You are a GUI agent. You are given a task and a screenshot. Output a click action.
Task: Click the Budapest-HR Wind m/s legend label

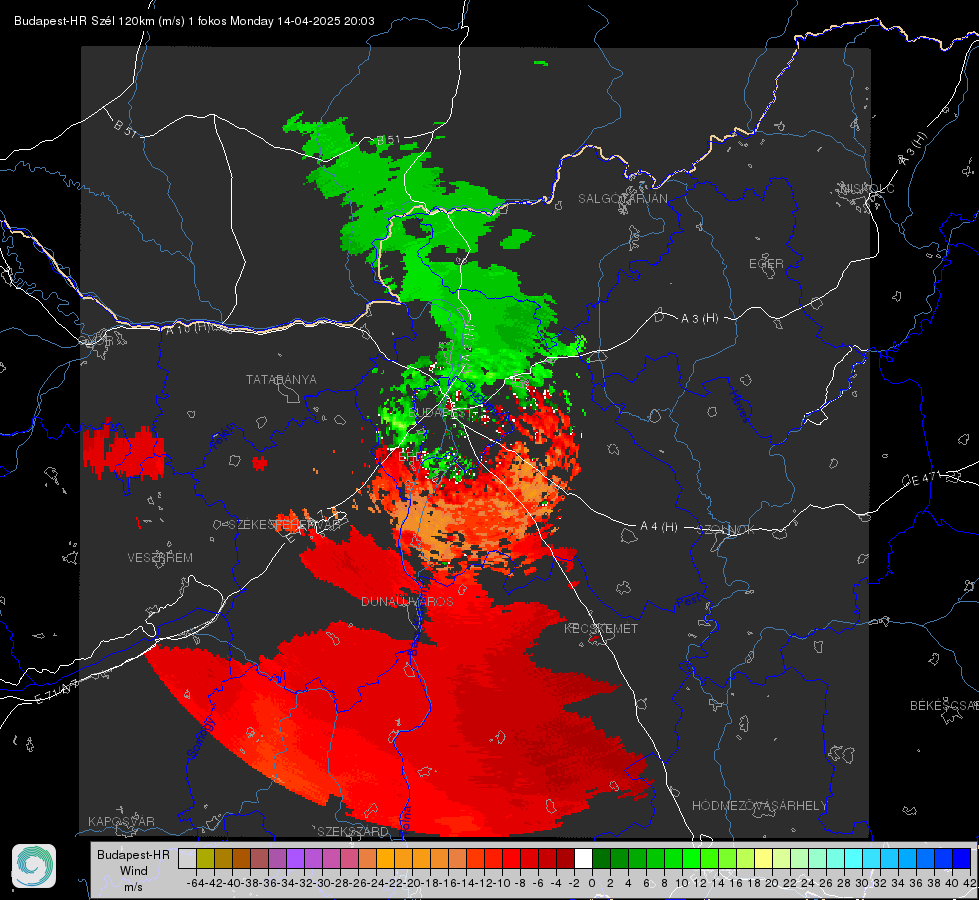[x=134, y=871]
